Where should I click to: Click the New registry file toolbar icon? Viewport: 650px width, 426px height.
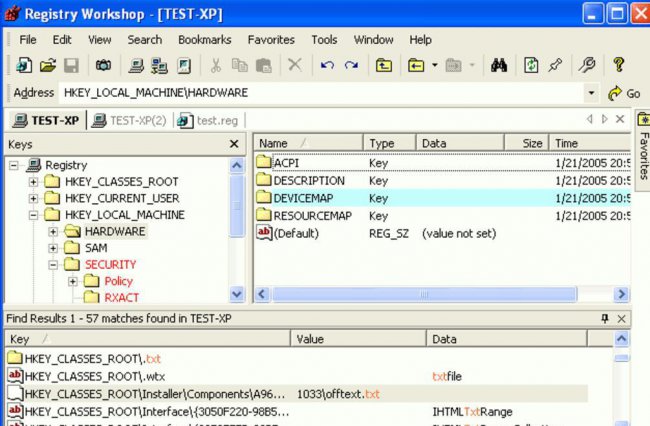coord(24,65)
